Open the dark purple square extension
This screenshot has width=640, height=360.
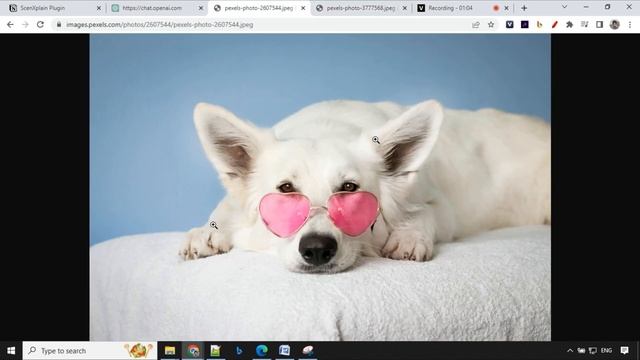tap(524, 25)
